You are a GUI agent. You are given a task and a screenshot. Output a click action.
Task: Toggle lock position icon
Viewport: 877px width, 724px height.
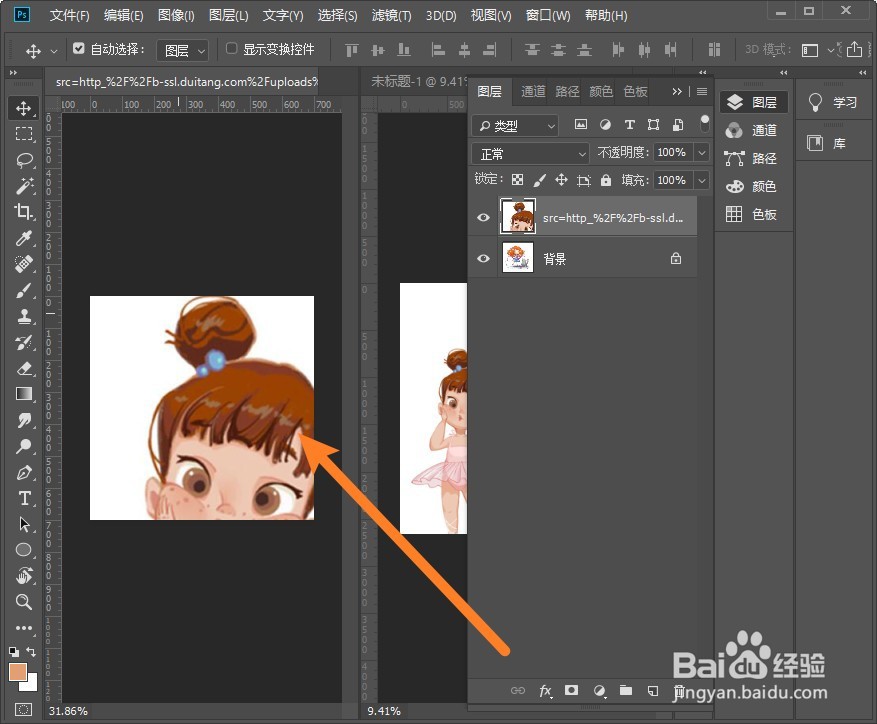tap(561, 180)
